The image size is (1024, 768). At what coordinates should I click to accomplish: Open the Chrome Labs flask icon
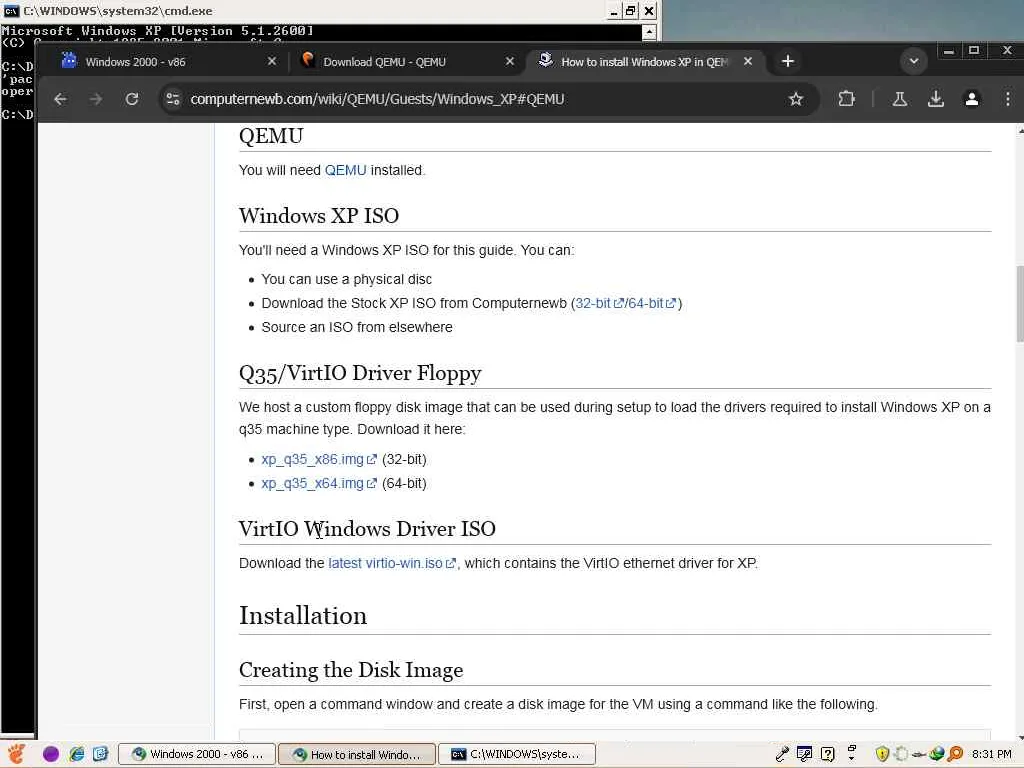[899, 99]
